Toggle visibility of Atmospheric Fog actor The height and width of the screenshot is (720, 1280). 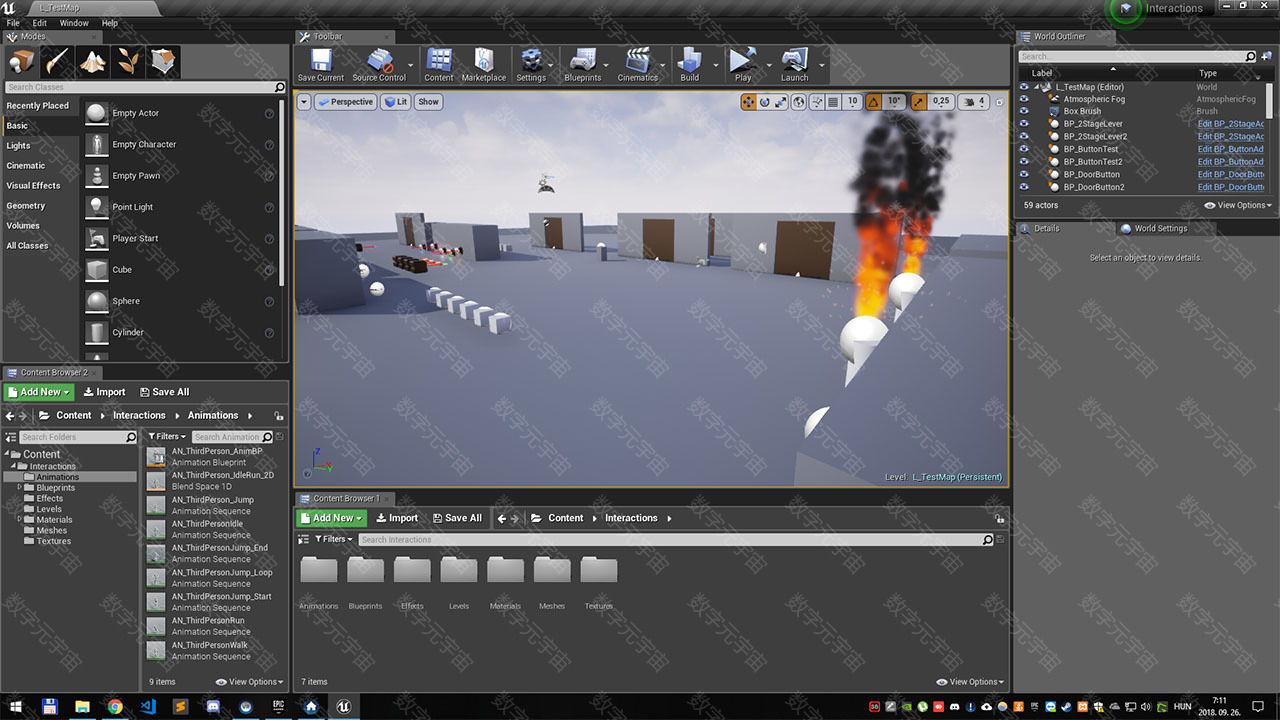(1024, 99)
